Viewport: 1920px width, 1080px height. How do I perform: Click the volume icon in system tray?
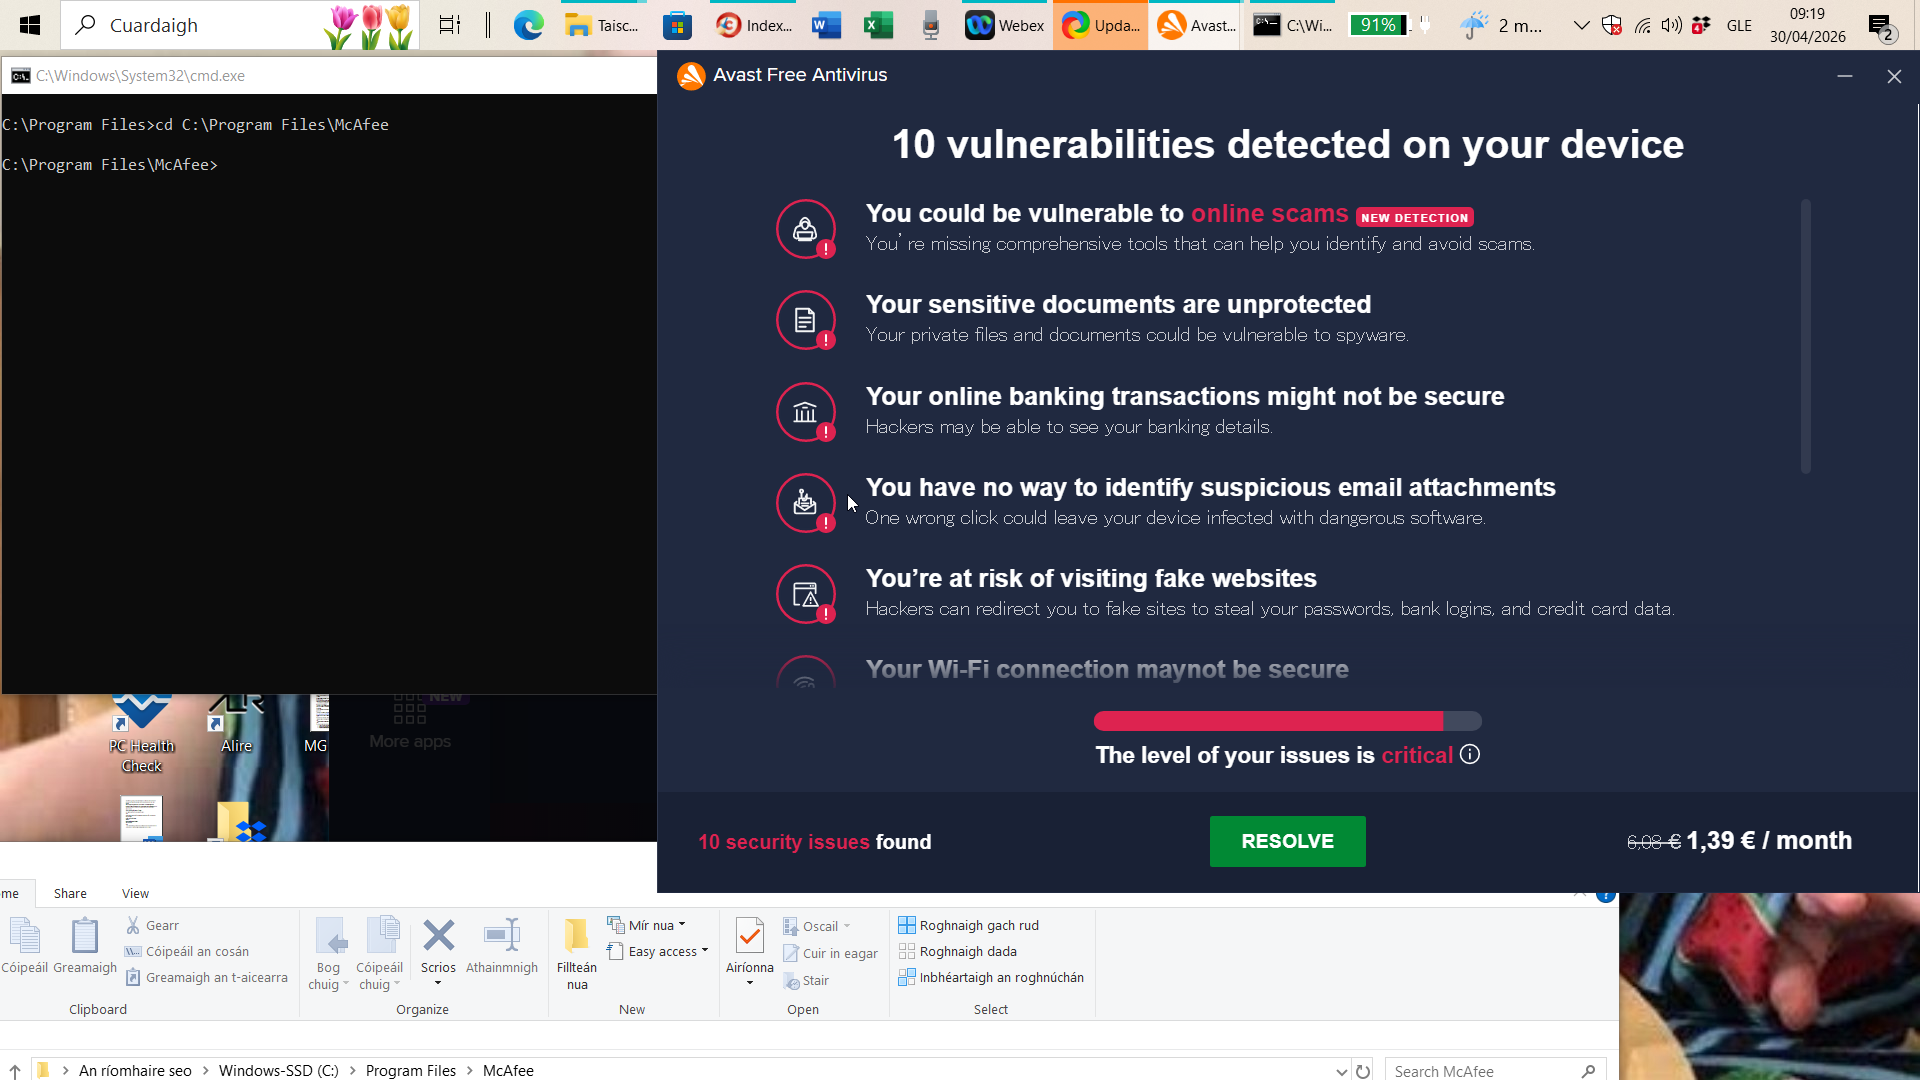[x=1671, y=25]
